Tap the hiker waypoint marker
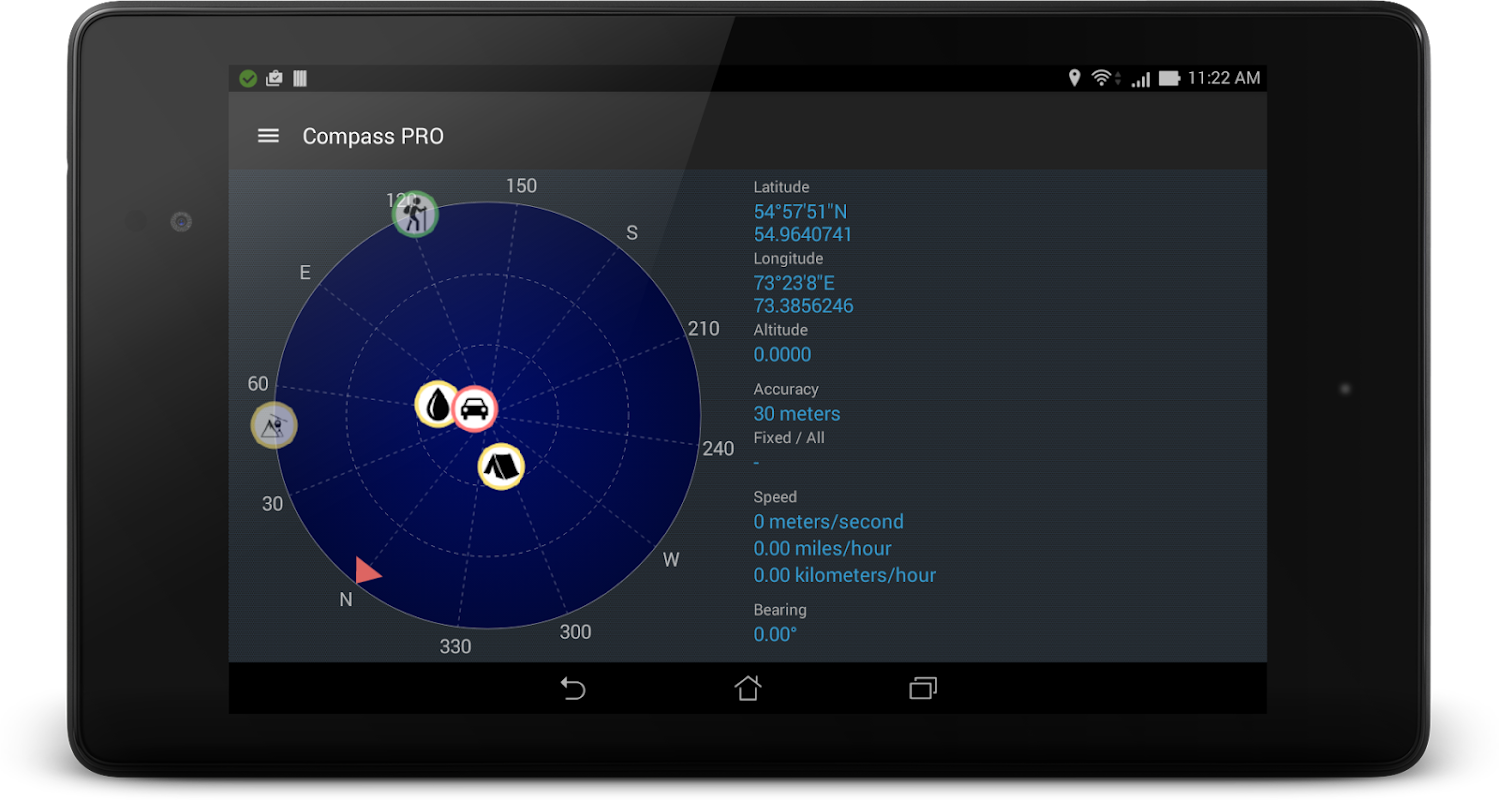Viewport: 1499px width, 800px height. tap(415, 214)
